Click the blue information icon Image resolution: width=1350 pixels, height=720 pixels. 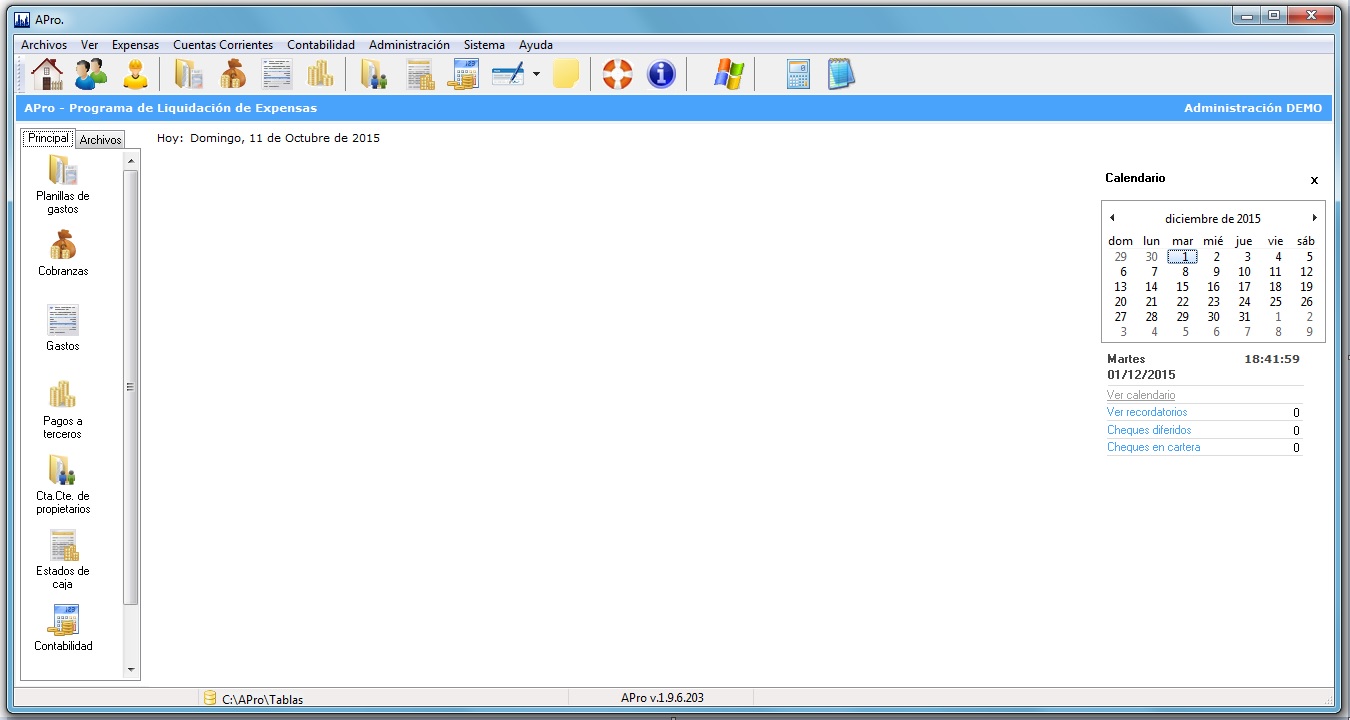pyautogui.click(x=661, y=74)
